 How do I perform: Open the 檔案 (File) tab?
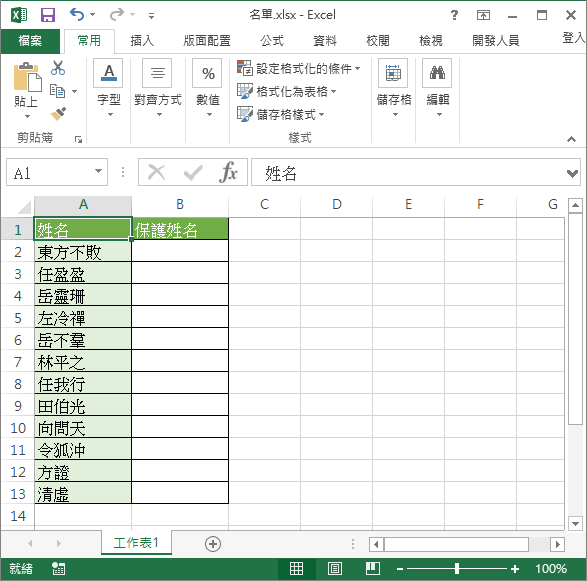pos(30,40)
